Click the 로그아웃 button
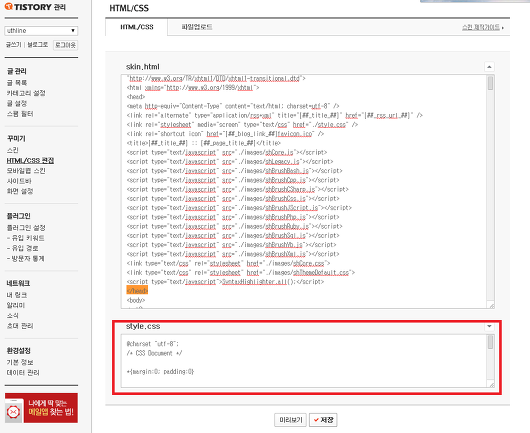 click(65, 45)
